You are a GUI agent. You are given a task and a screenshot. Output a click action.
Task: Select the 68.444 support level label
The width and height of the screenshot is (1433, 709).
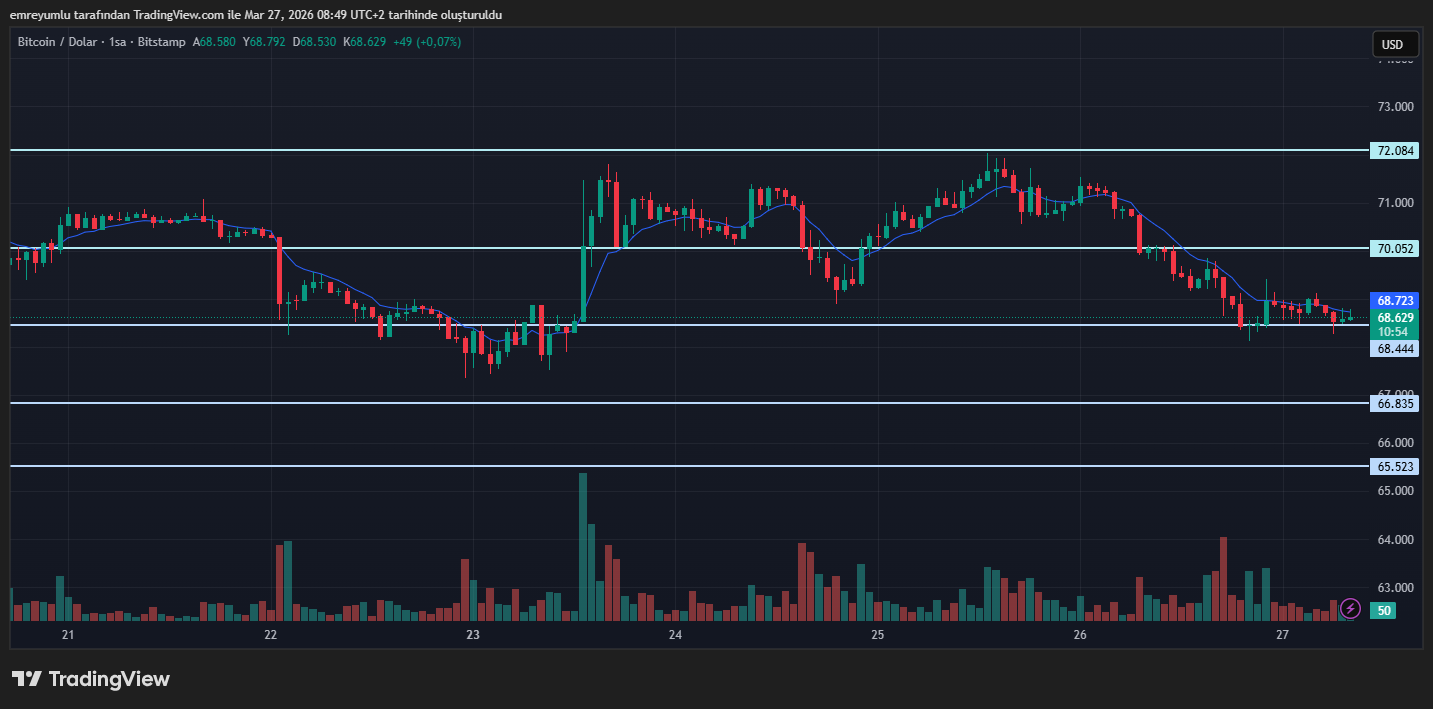pyautogui.click(x=1395, y=348)
